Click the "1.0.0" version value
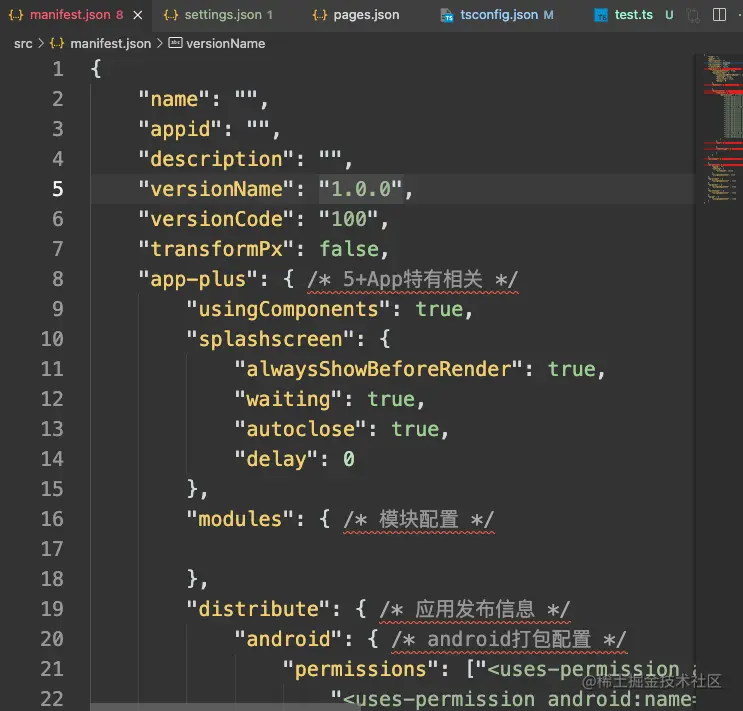Screen dimensions: 743x711 click(361, 189)
